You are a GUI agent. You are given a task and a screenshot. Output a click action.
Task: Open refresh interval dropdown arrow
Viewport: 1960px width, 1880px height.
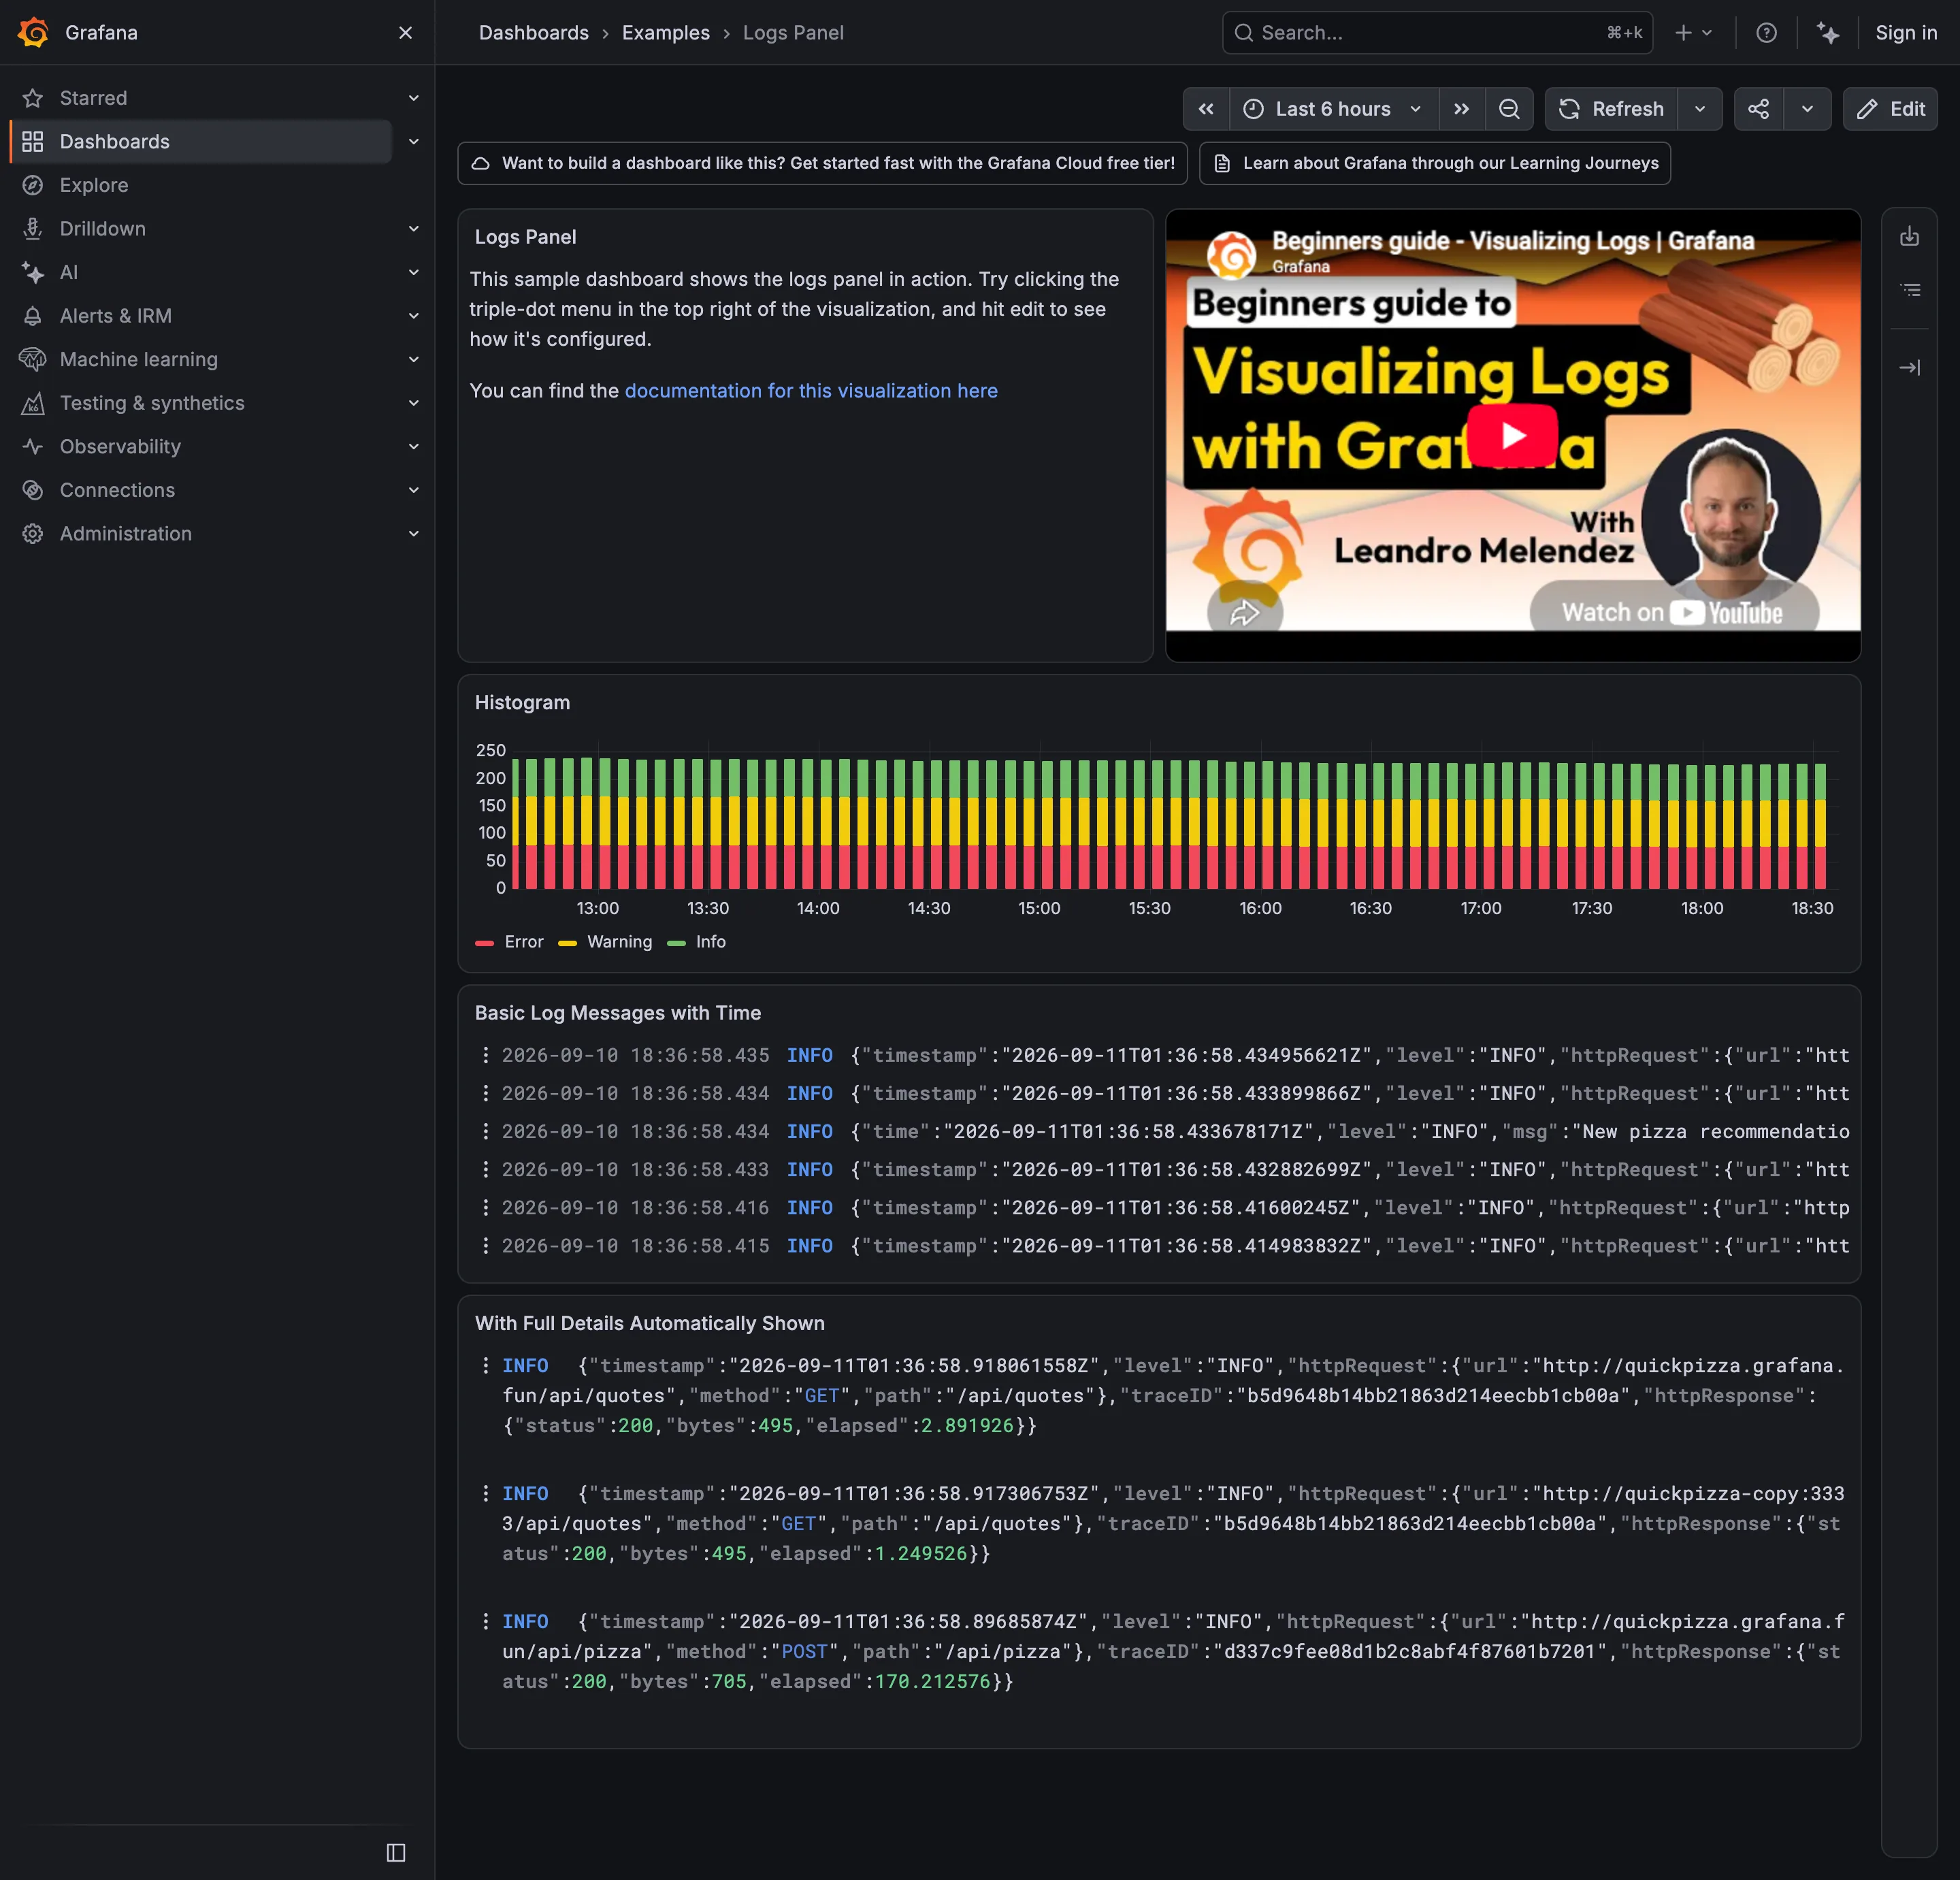point(1700,109)
